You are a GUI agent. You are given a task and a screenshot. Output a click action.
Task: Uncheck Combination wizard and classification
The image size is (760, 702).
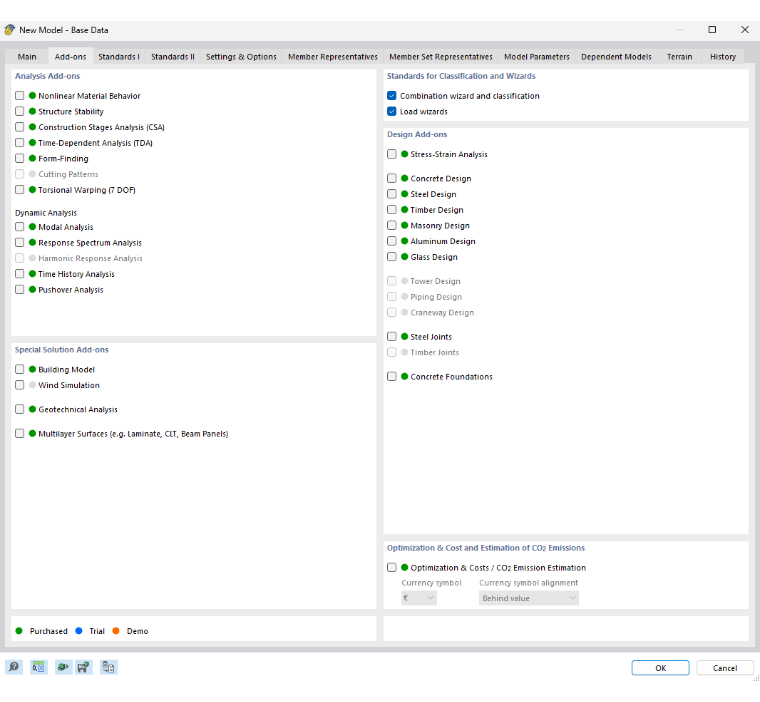(x=392, y=96)
